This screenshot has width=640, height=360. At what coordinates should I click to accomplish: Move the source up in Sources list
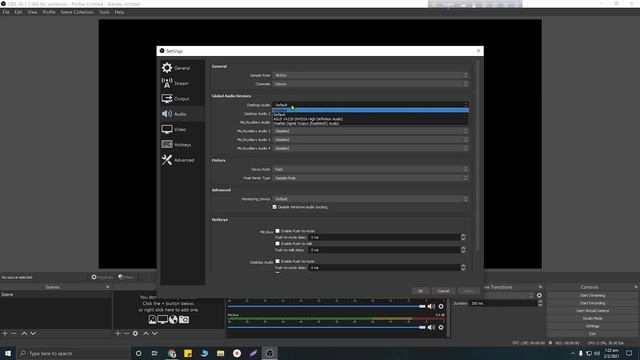click(x=146, y=333)
